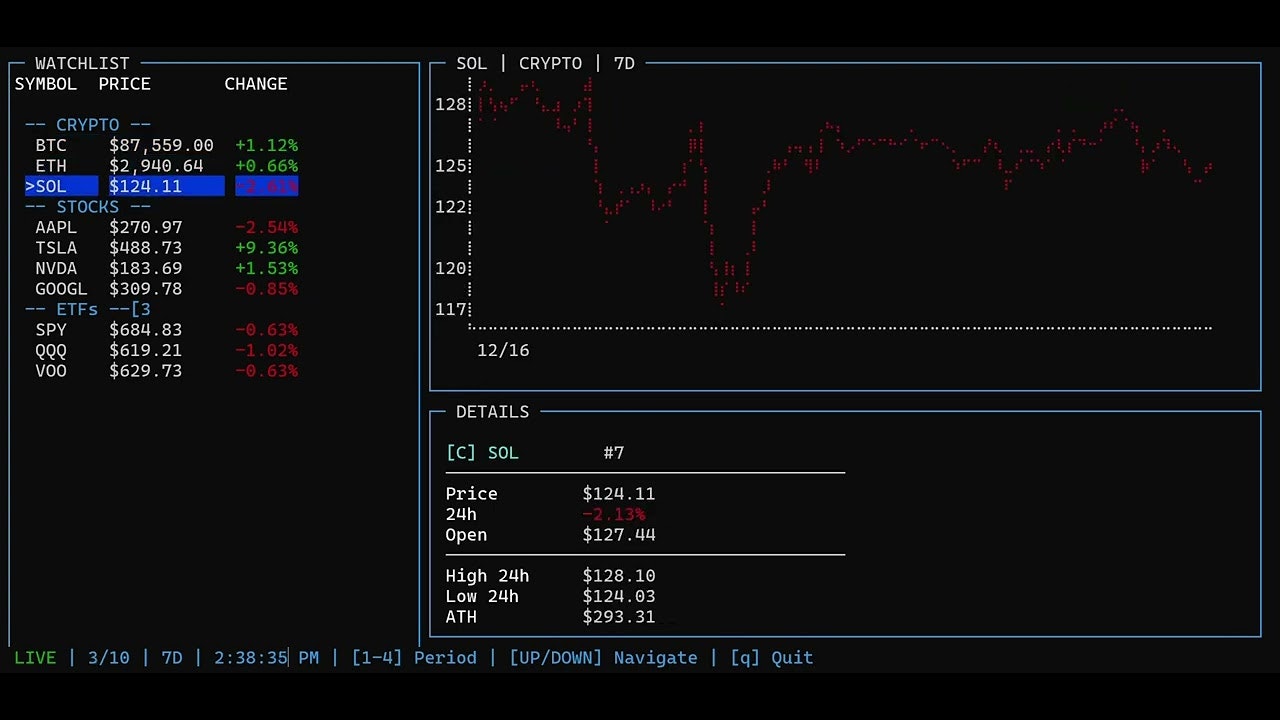Screen dimensions: 1280x720
Task: Click the [1-4] Period hint
Action: 414,658
